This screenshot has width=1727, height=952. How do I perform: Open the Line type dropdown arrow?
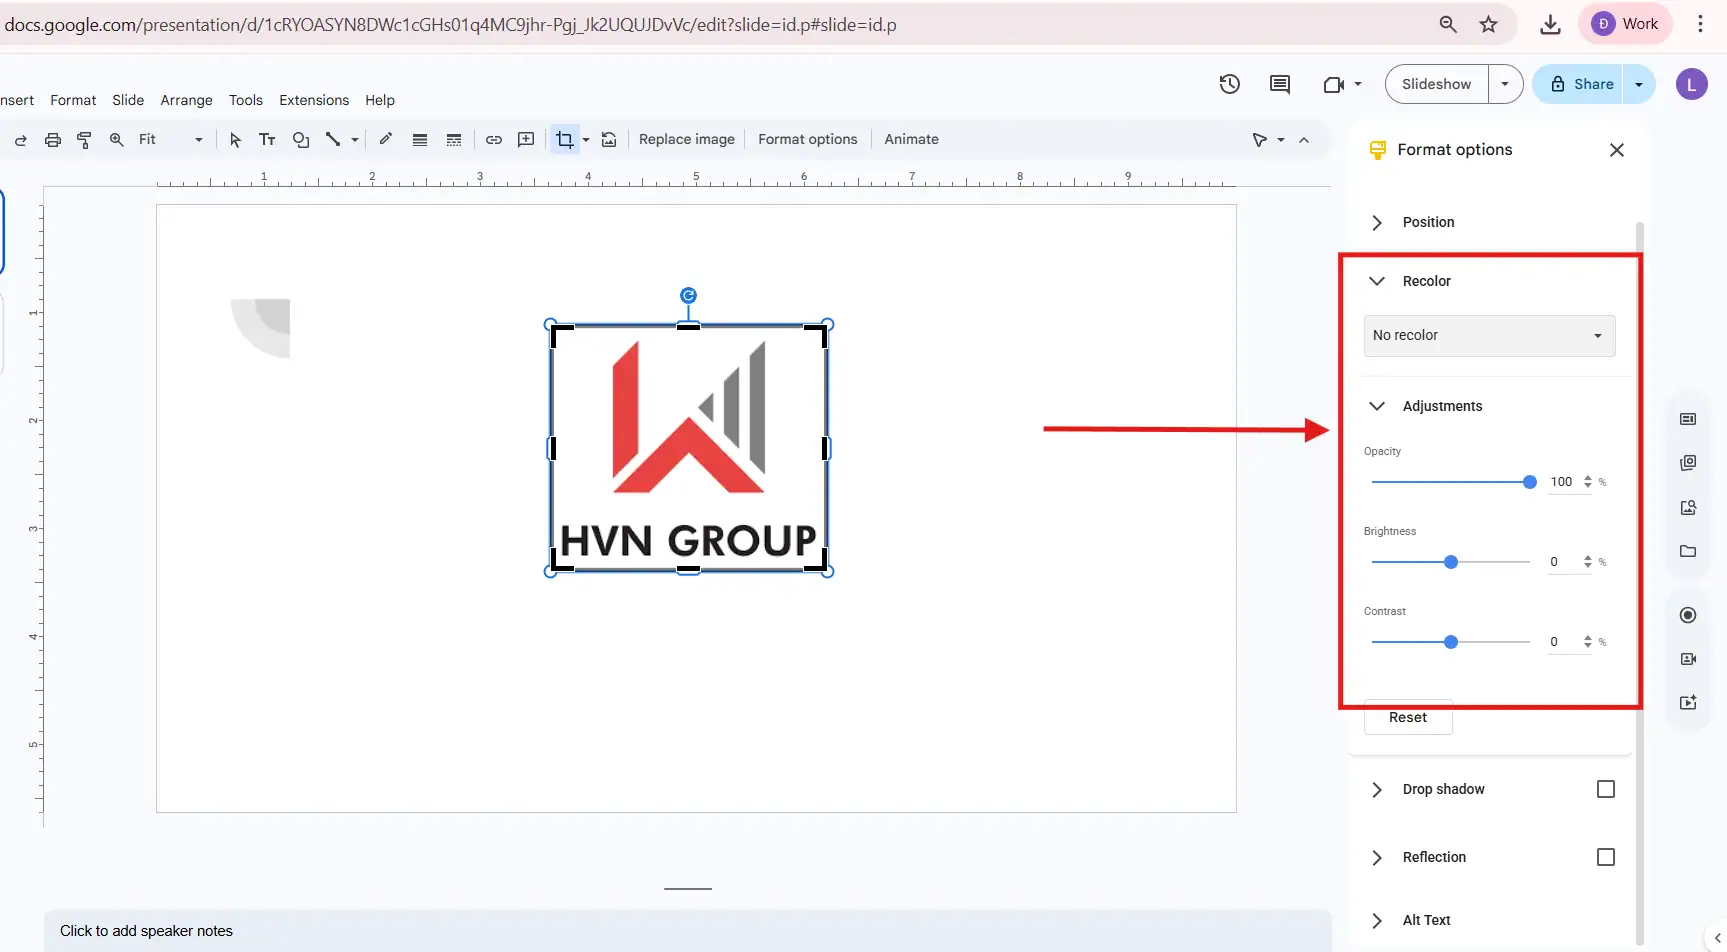coord(355,140)
